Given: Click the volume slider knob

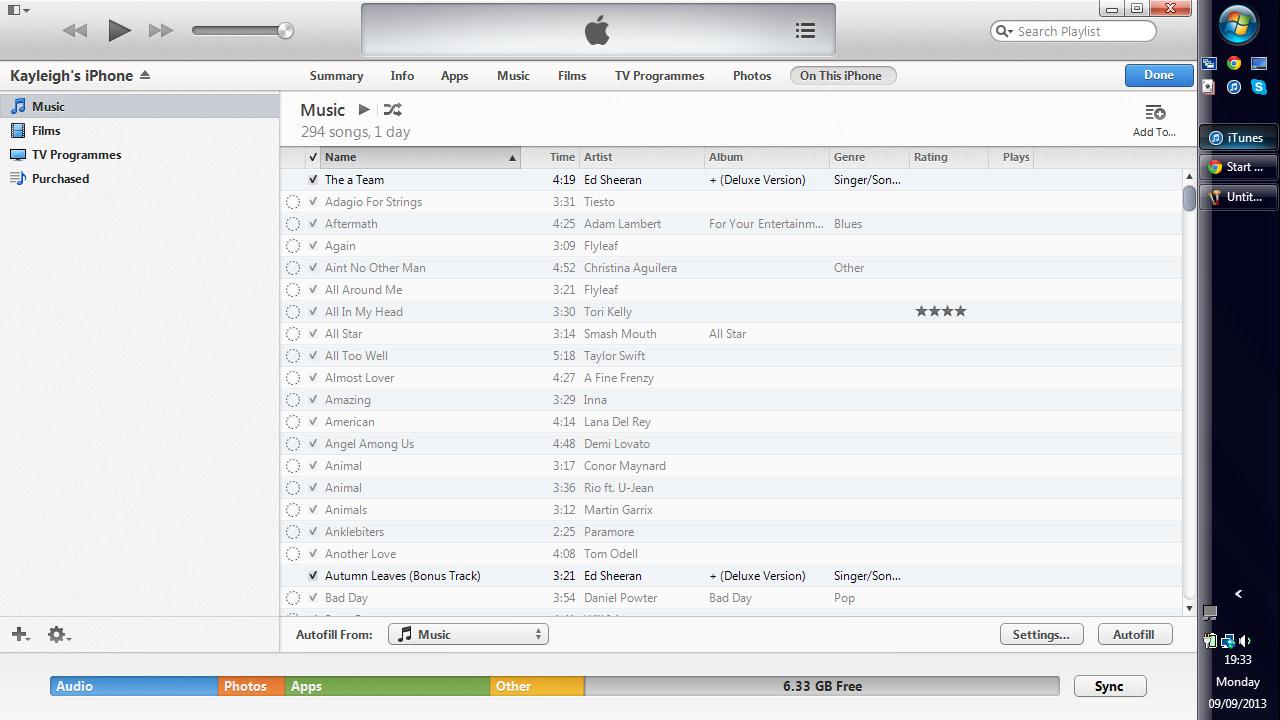Looking at the screenshot, I should [285, 31].
